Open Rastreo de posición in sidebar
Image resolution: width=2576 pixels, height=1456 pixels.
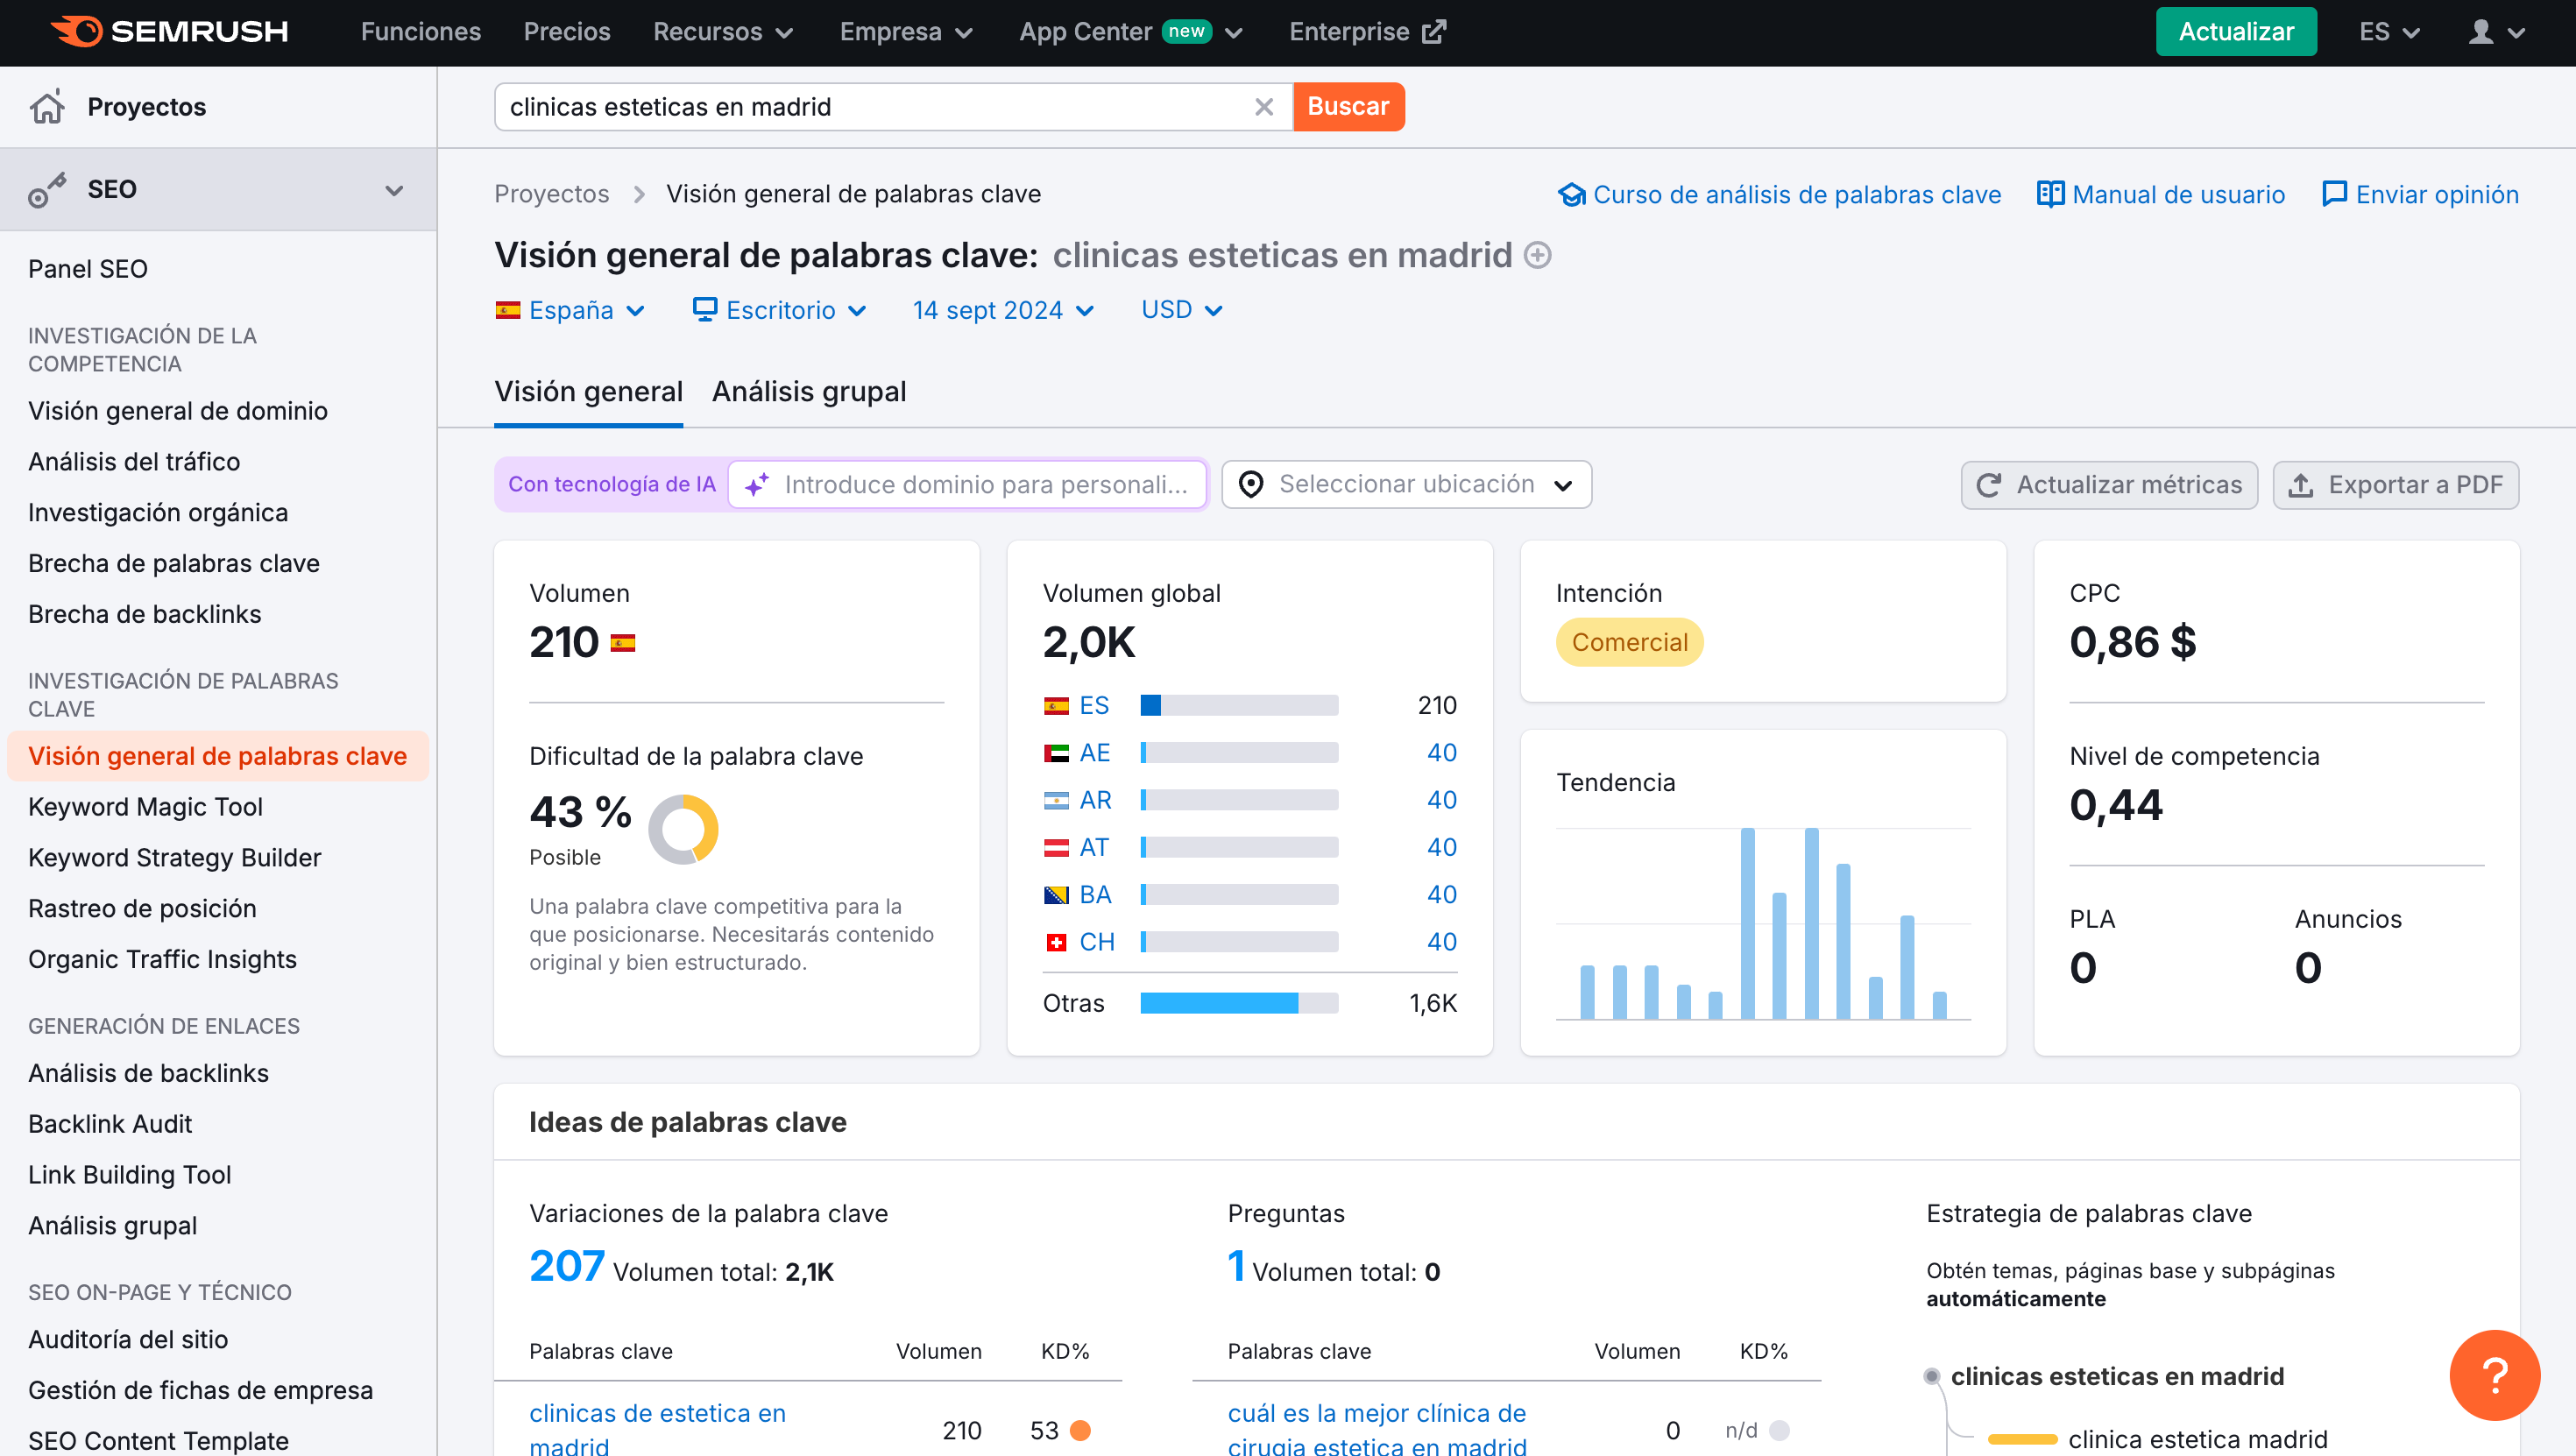142,909
